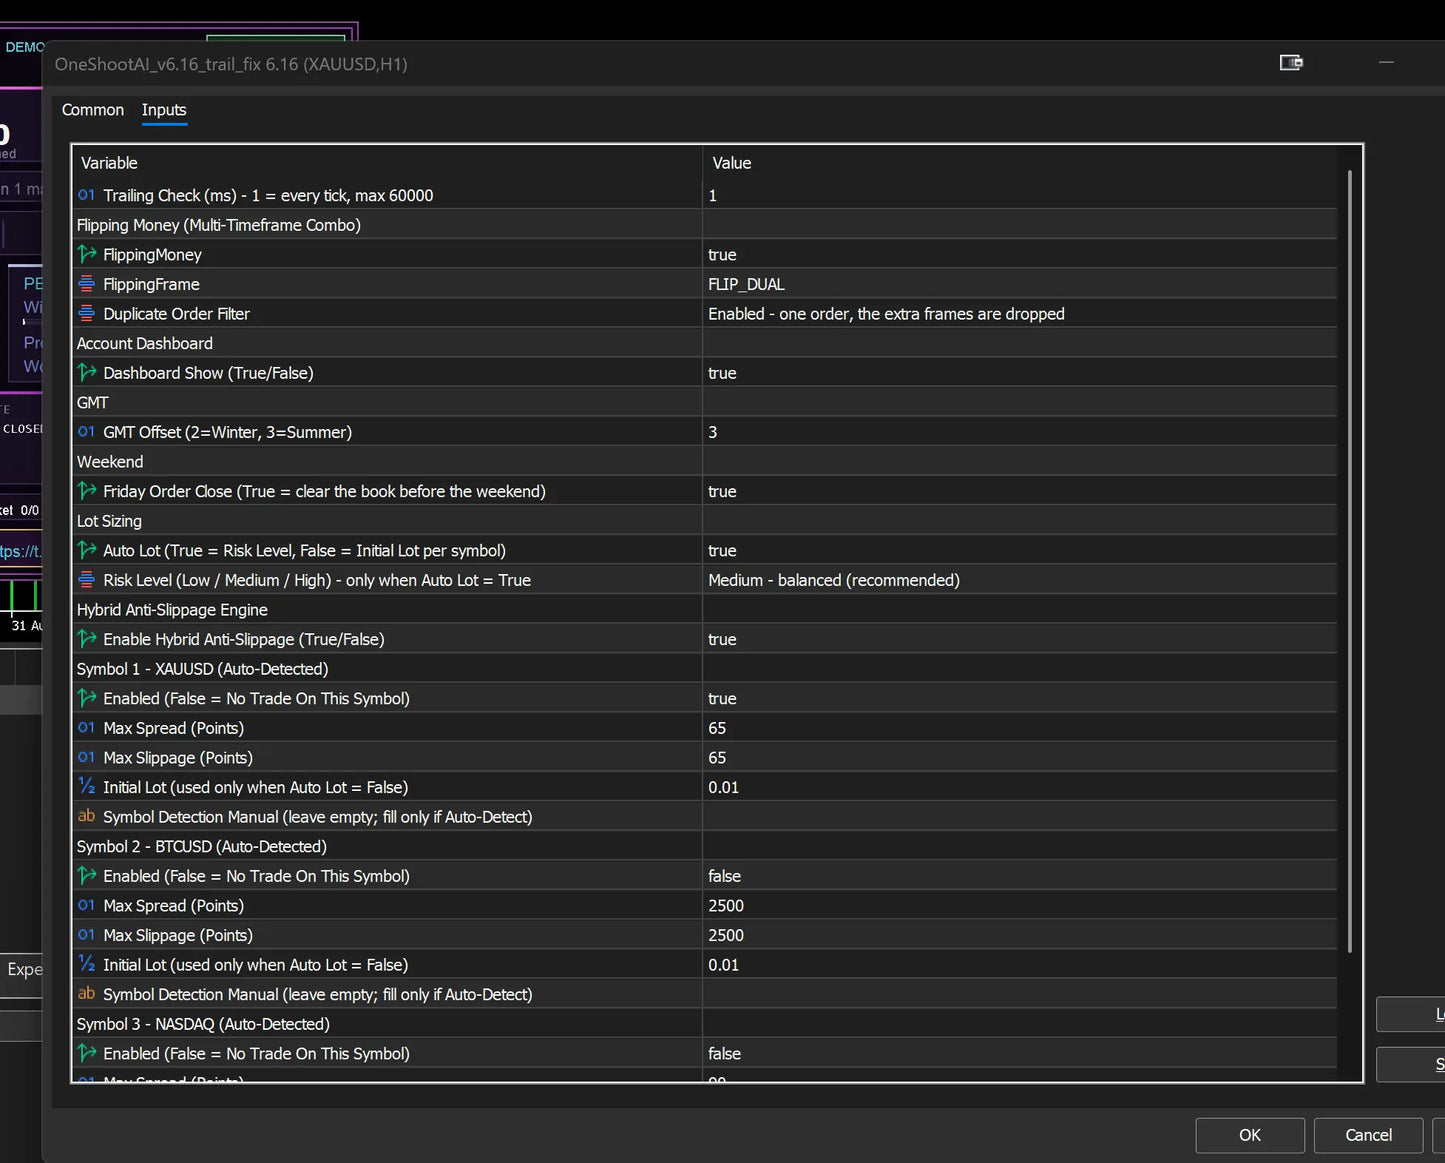The width and height of the screenshot is (1445, 1163).
Task: Click the Initial Lot fraction icon under BTCUSD
Action: (87, 964)
